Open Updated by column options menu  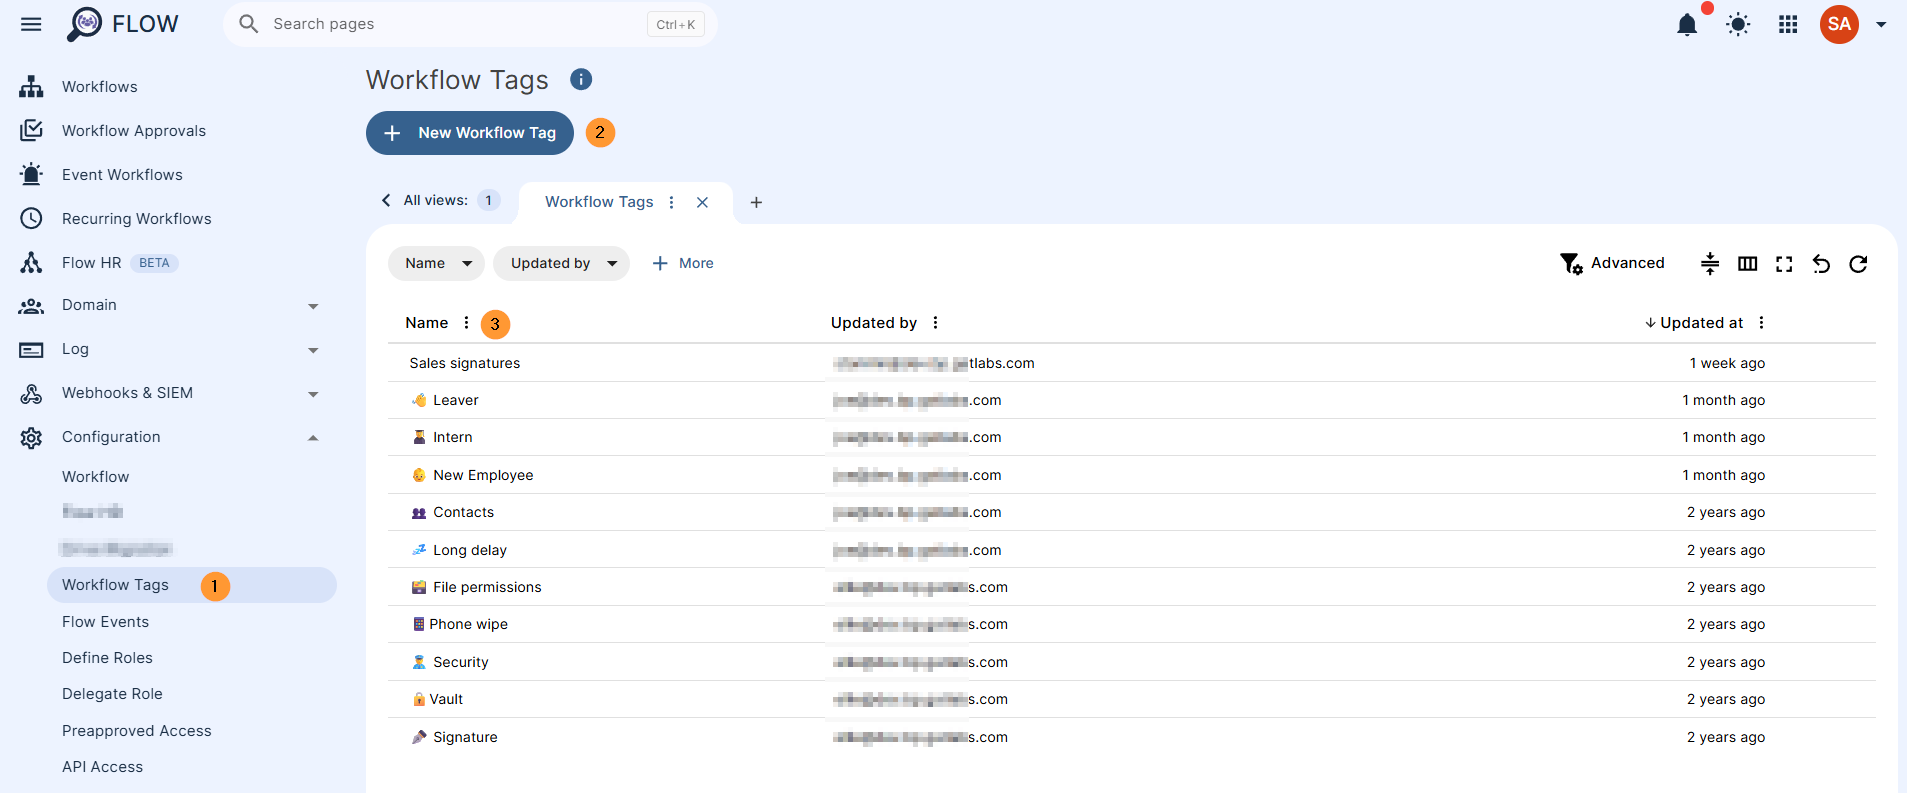tap(935, 322)
